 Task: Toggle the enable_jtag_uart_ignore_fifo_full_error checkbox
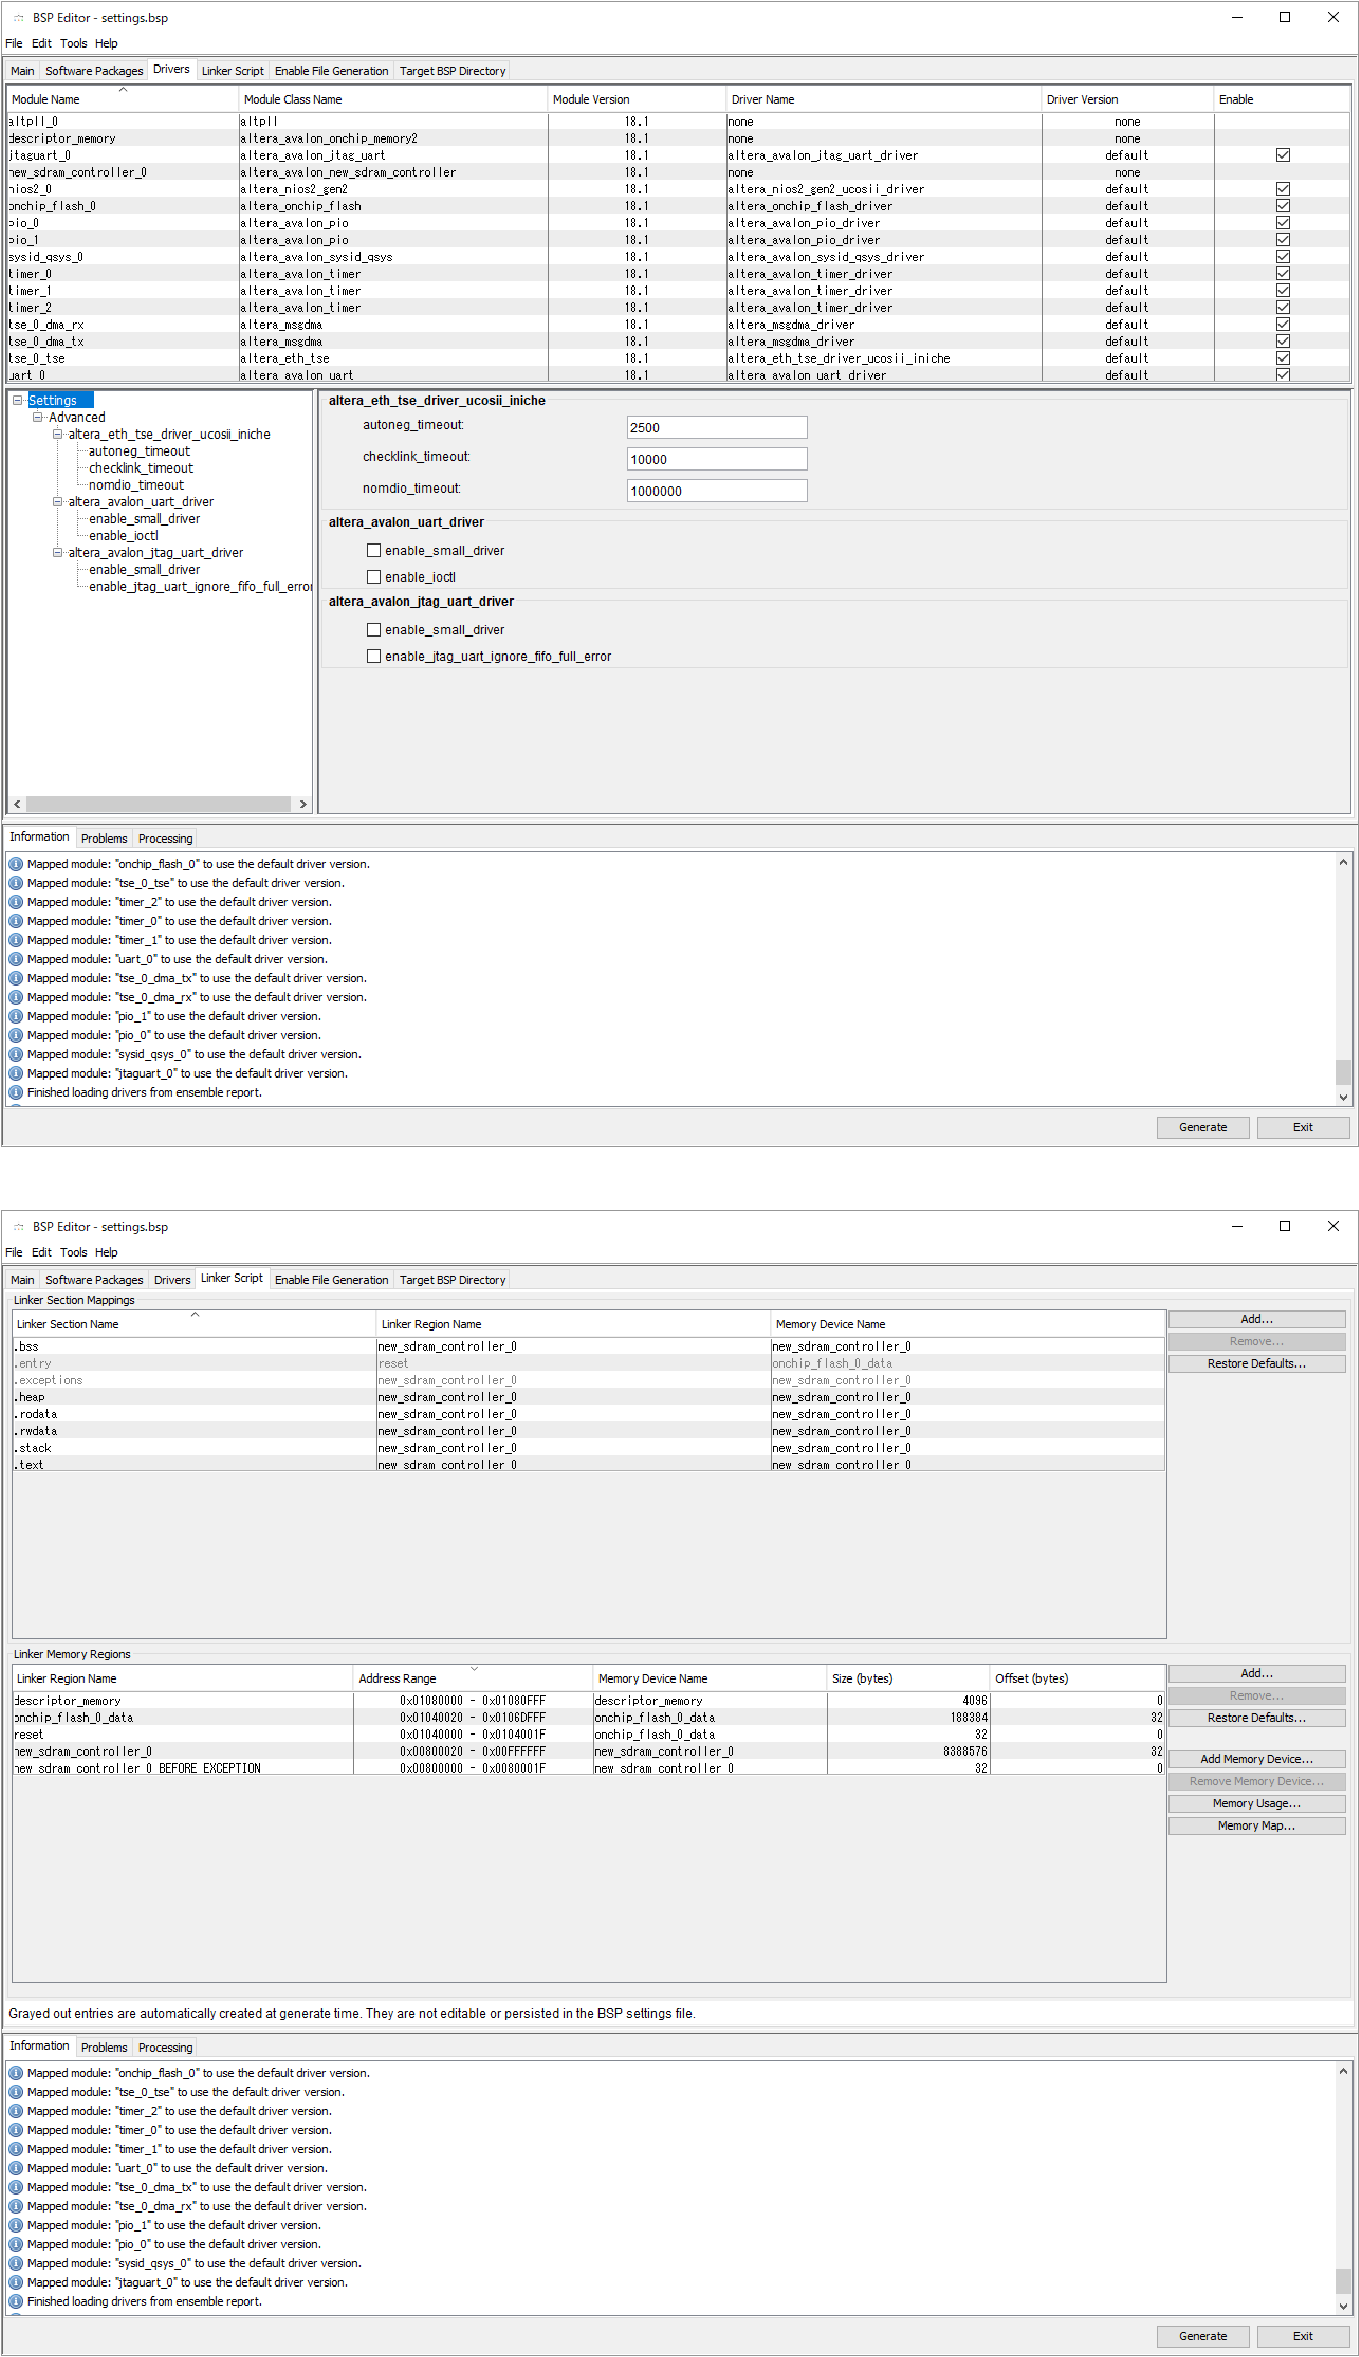click(374, 656)
